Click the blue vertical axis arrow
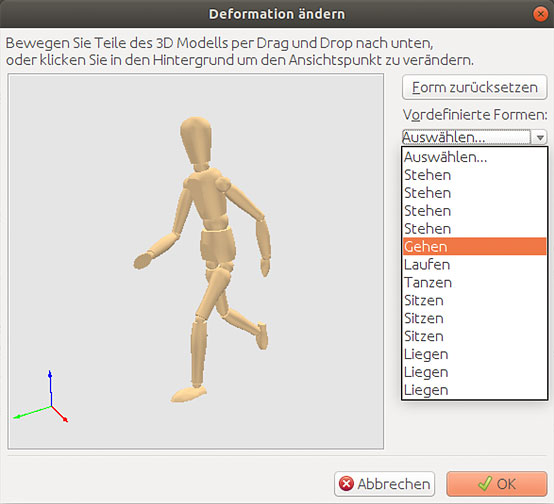The height and width of the screenshot is (504, 554). pos(51,388)
